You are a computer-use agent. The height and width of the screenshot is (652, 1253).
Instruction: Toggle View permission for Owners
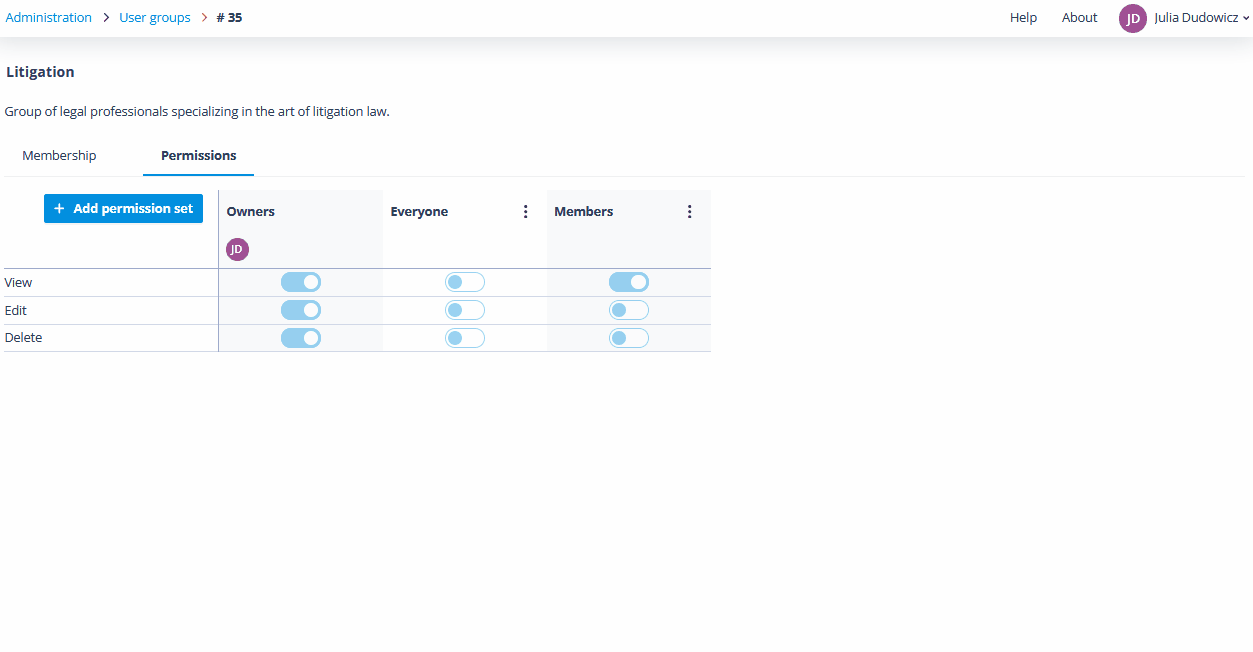coord(301,282)
